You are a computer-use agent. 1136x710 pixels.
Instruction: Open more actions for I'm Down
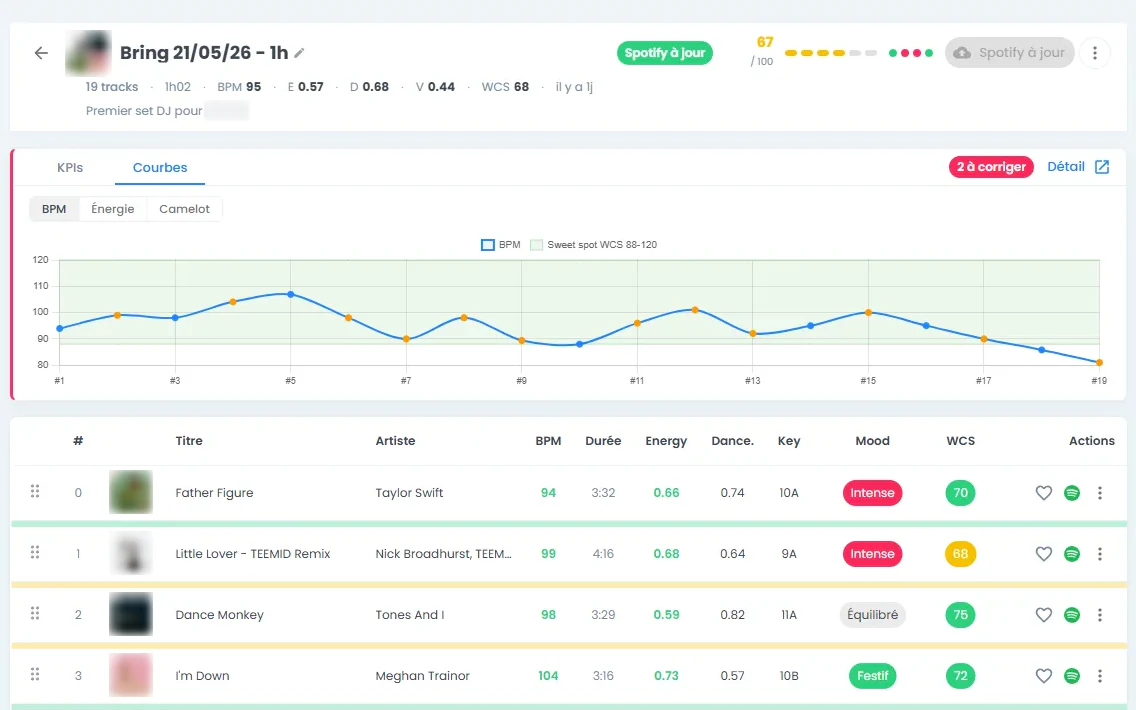[x=1100, y=676]
